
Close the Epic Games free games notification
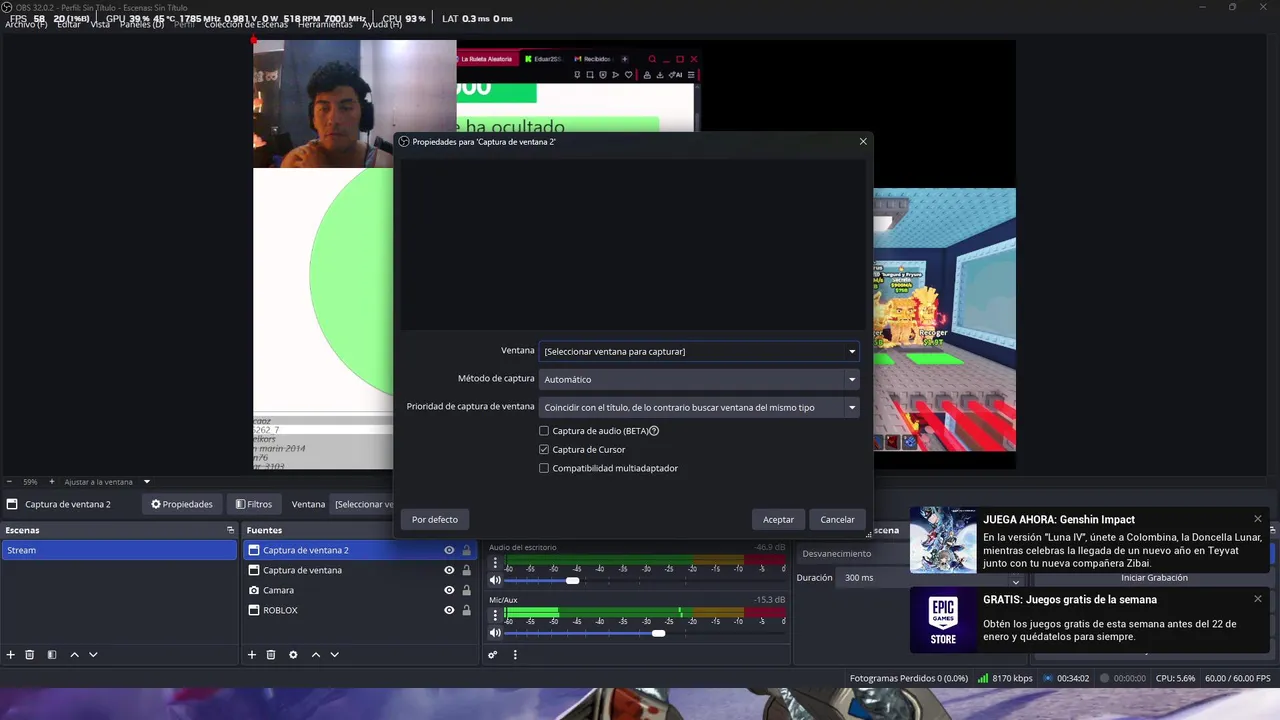(x=1258, y=599)
